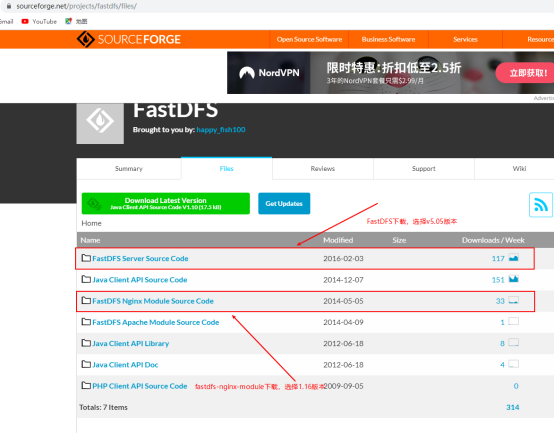The image size is (554, 433).
Task: Click folder icon beside Java Client API Library
Action: pos(86,343)
